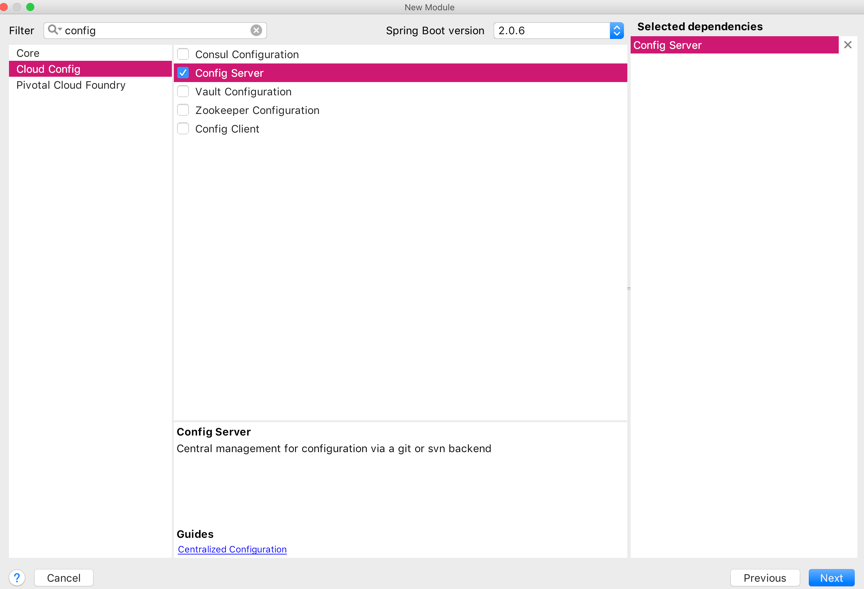Open the Spring Boot version dropdown
Image resolution: width=864 pixels, height=589 pixels.
point(617,30)
